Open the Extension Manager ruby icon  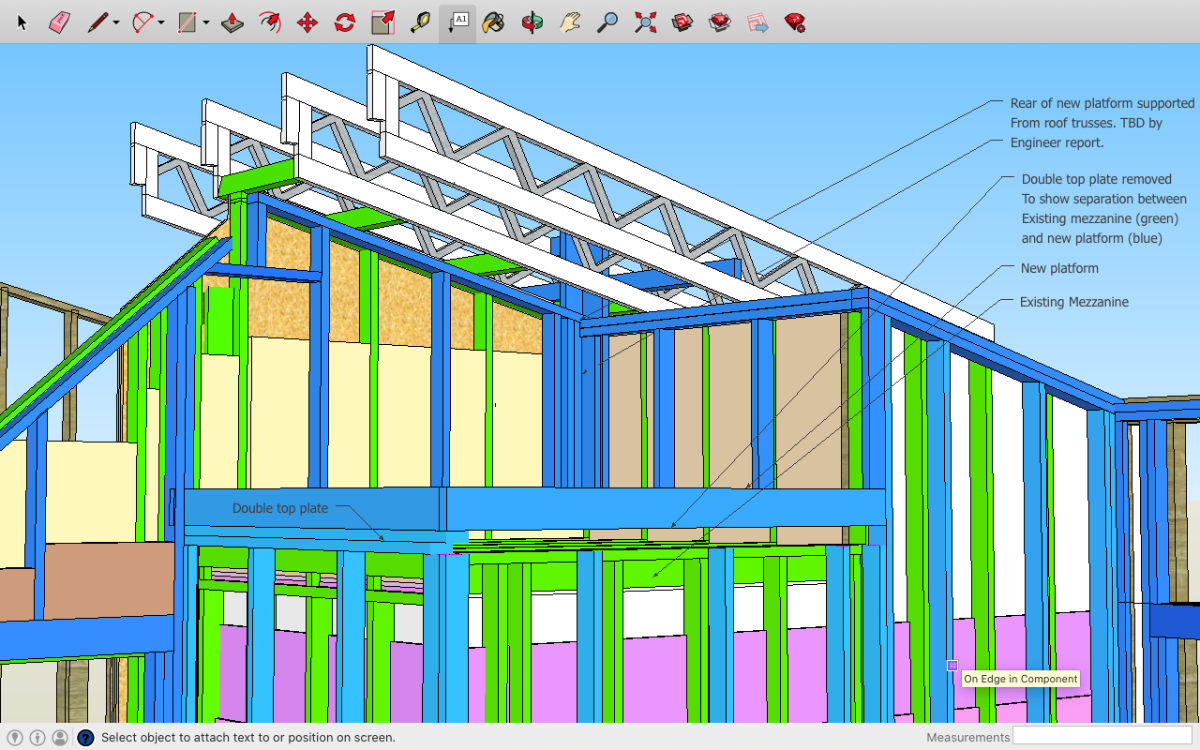[x=795, y=22]
